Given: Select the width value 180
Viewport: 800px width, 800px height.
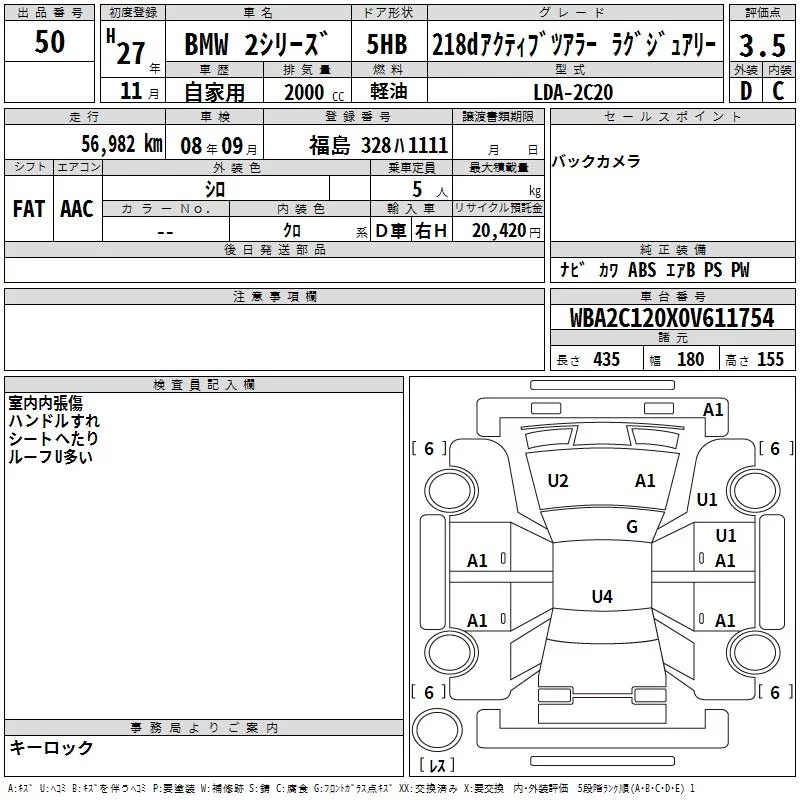Looking at the screenshot, I should pos(690,360).
